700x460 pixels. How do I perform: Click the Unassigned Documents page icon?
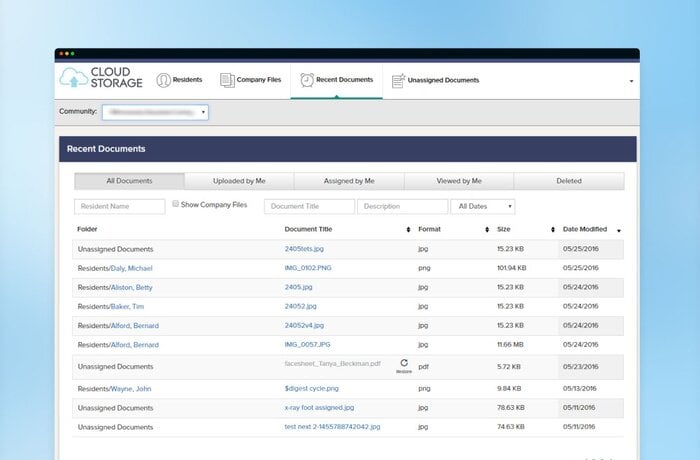[398, 80]
